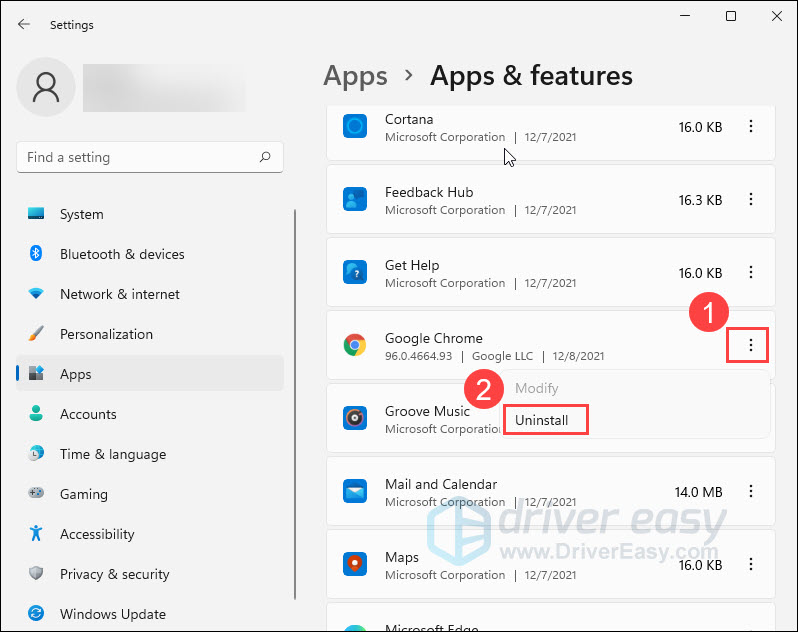798x632 pixels.
Task: Select Personalization in sidebar
Action: click(150, 334)
